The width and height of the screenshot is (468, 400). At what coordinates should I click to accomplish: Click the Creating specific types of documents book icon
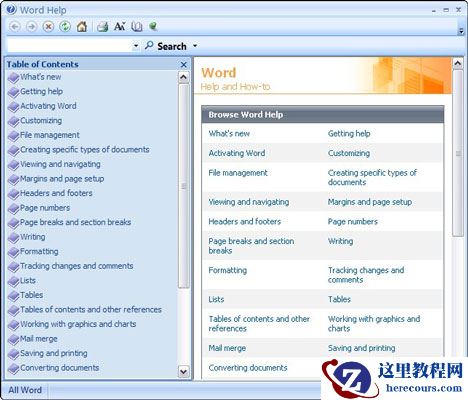tap(14, 150)
